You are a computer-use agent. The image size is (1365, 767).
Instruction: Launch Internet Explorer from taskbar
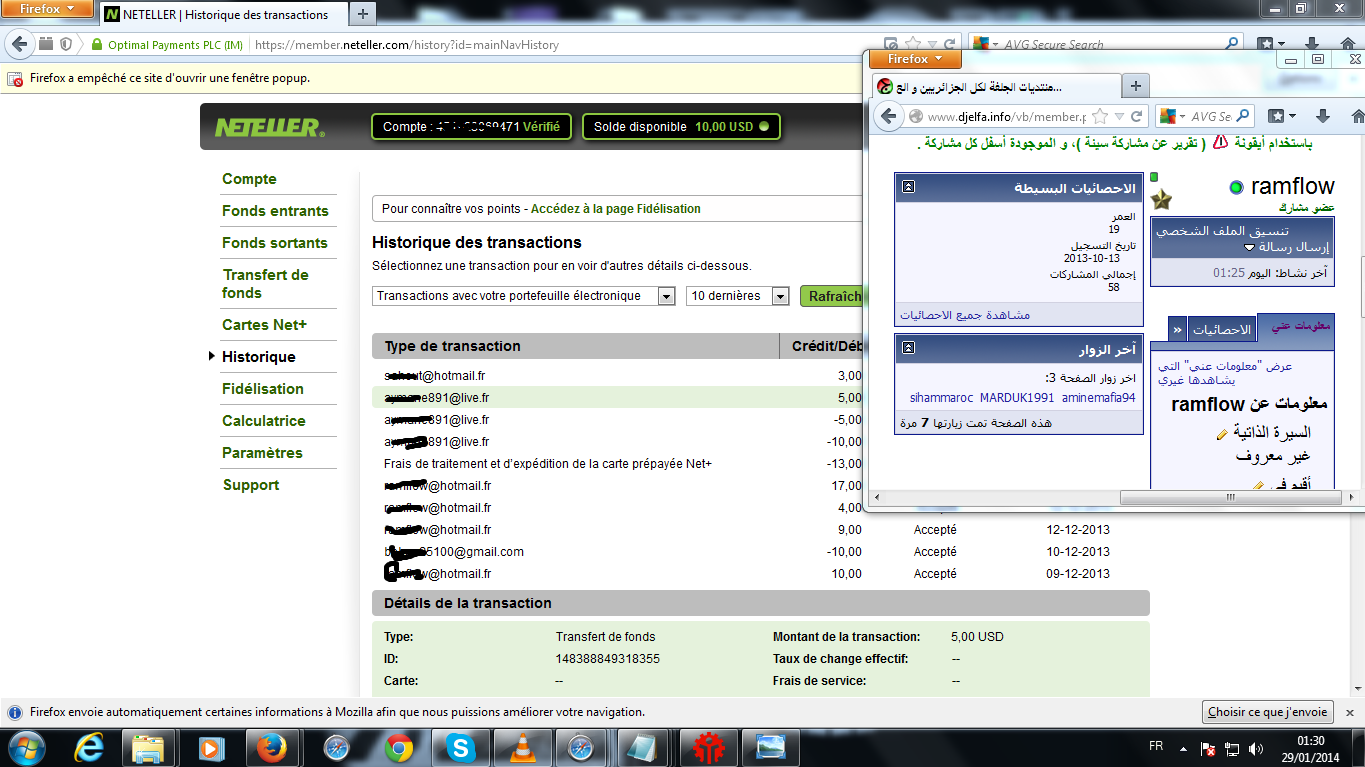pyautogui.click(x=91, y=747)
